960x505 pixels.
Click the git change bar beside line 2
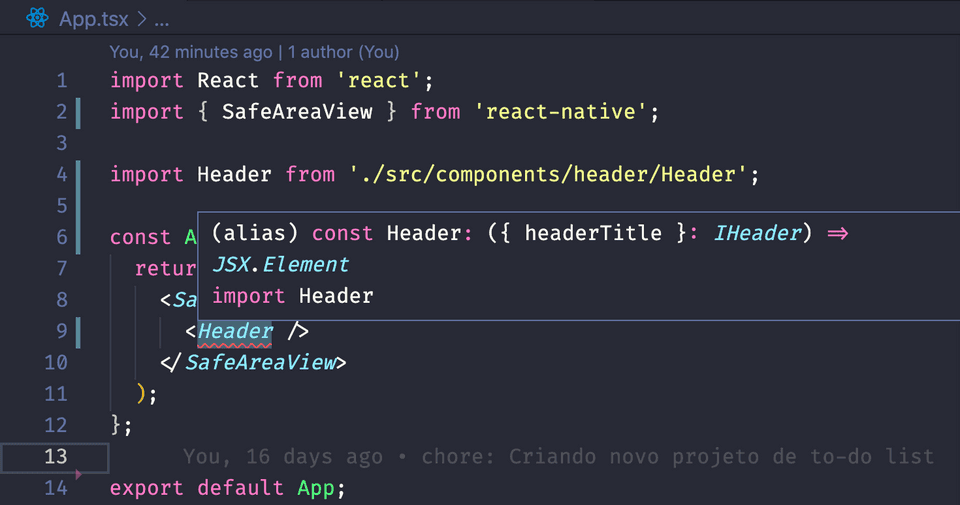[77, 112]
